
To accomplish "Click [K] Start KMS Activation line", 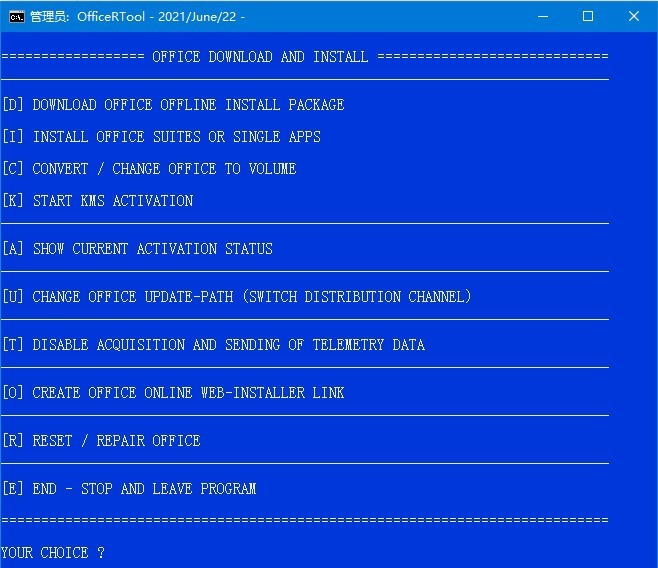I will pos(98,201).
